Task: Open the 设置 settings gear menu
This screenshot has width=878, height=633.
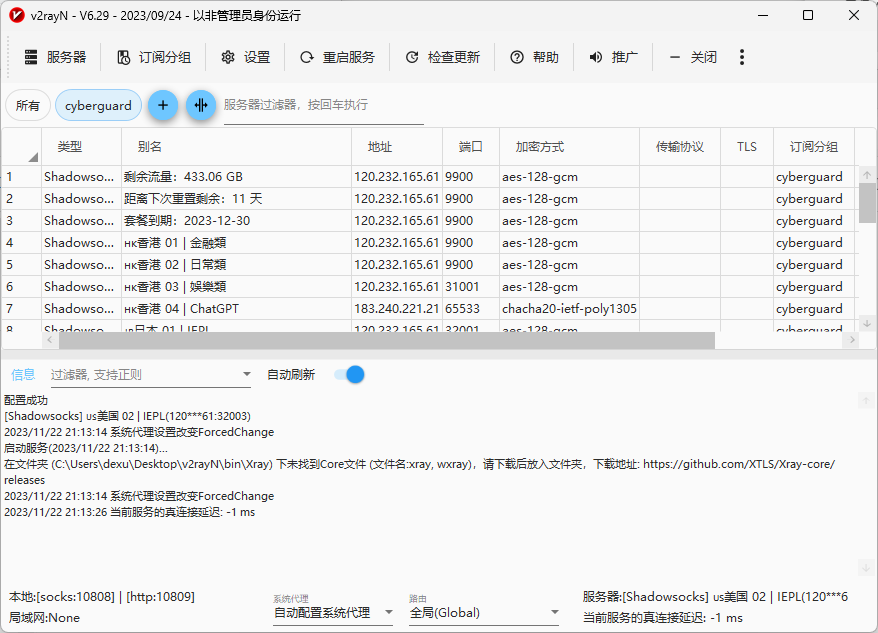Action: tap(246, 58)
